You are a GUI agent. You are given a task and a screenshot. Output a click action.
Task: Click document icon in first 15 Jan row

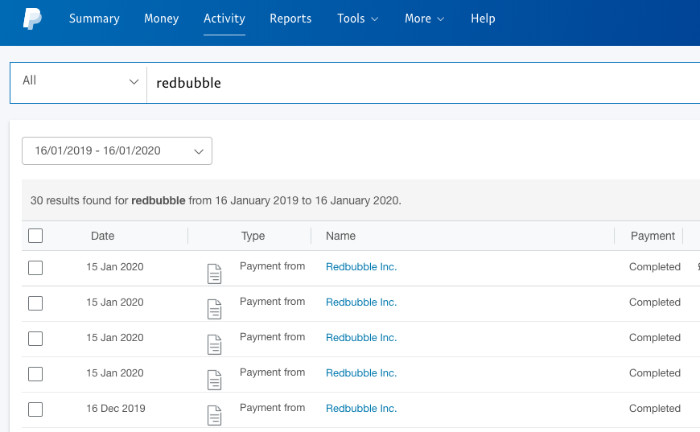[x=213, y=274]
